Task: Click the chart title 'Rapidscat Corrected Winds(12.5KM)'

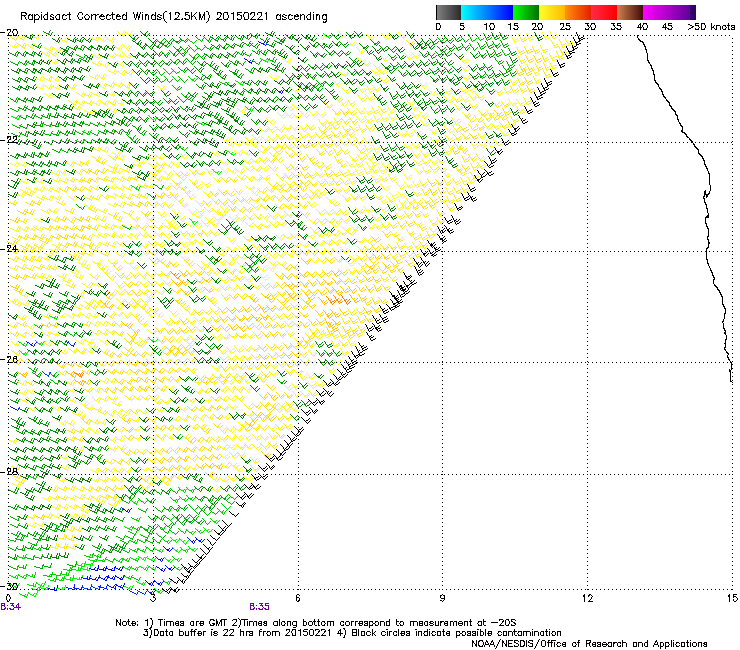Action: coord(115,17)
